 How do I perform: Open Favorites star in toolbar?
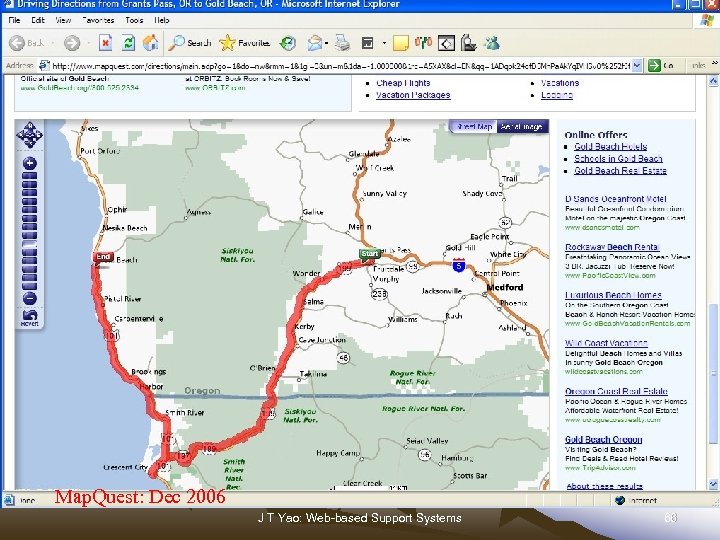click(244, 43)
